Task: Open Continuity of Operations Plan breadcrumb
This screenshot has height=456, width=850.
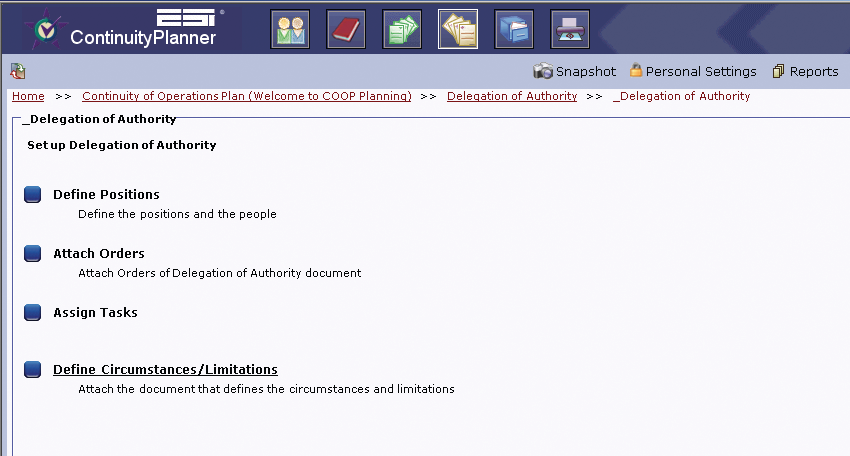Action: (x=247, y=96)
